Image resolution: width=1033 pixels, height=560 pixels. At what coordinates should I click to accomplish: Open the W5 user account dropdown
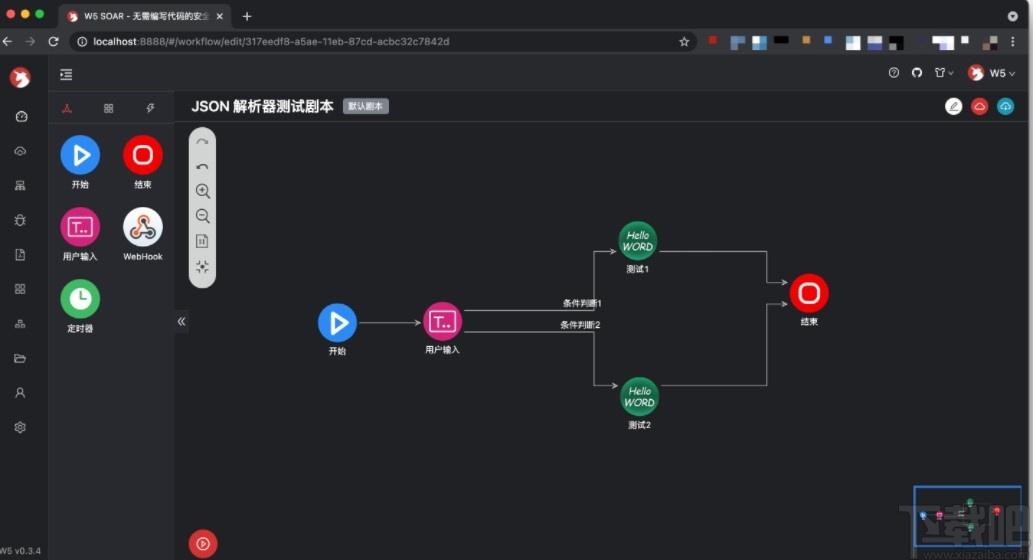(991, 73)
